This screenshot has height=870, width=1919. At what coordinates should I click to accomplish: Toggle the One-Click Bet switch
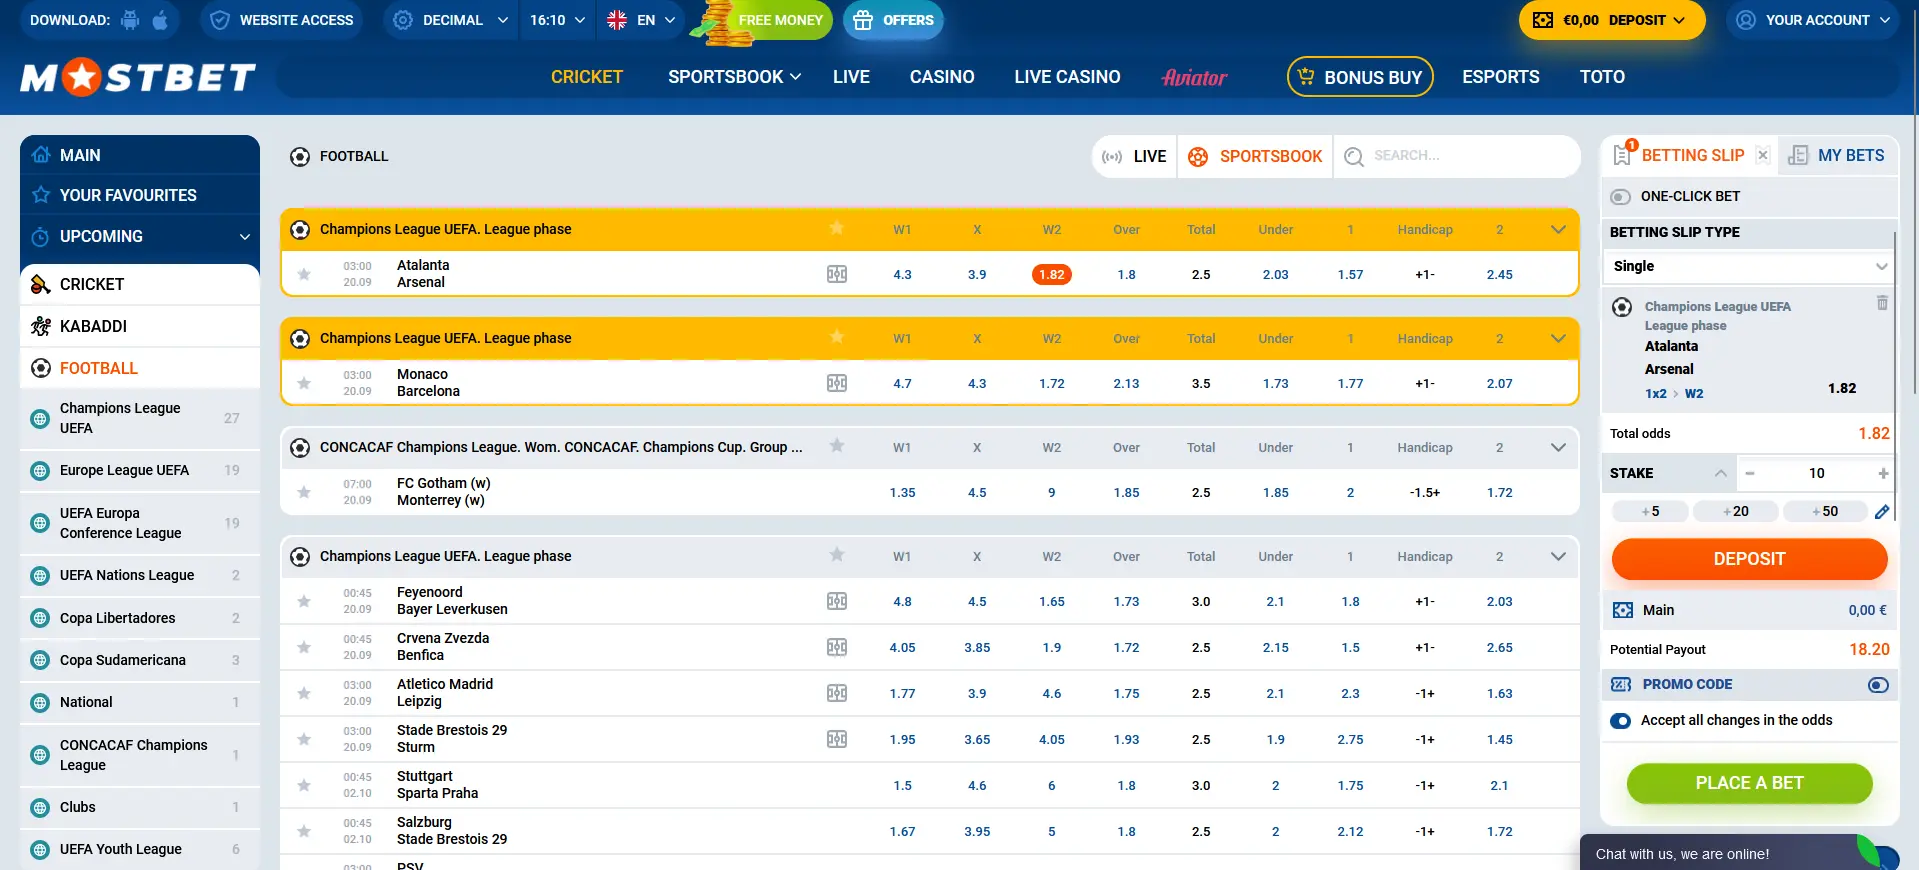[x=1621, y=197]
